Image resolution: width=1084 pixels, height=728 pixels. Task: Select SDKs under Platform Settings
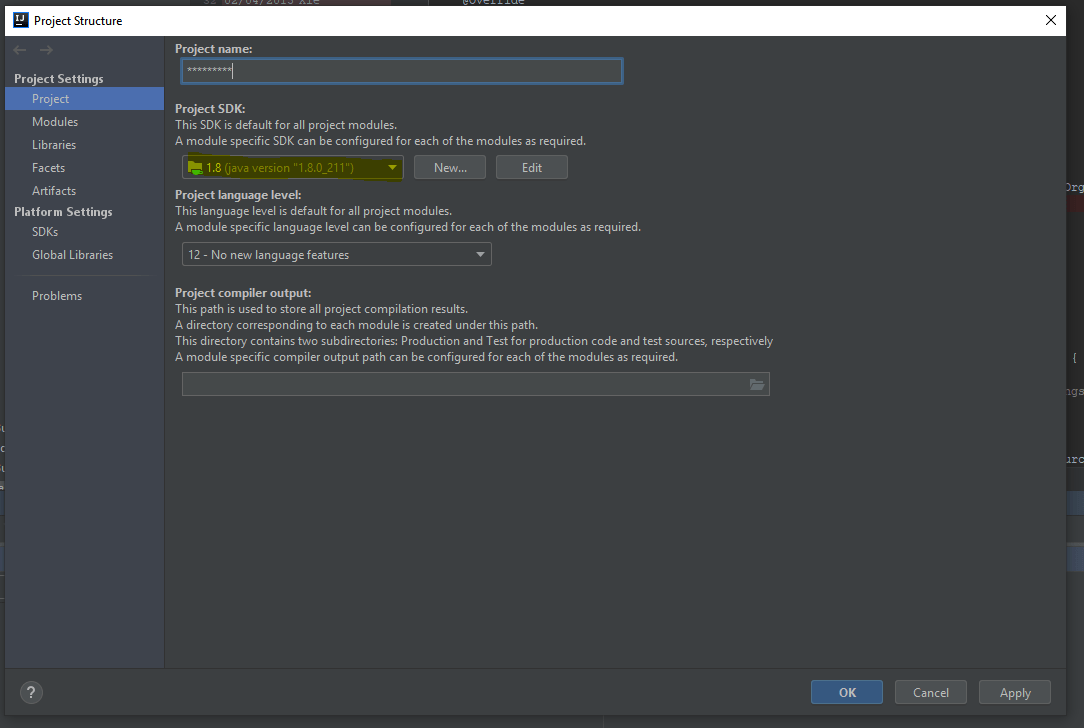point(44,231)
